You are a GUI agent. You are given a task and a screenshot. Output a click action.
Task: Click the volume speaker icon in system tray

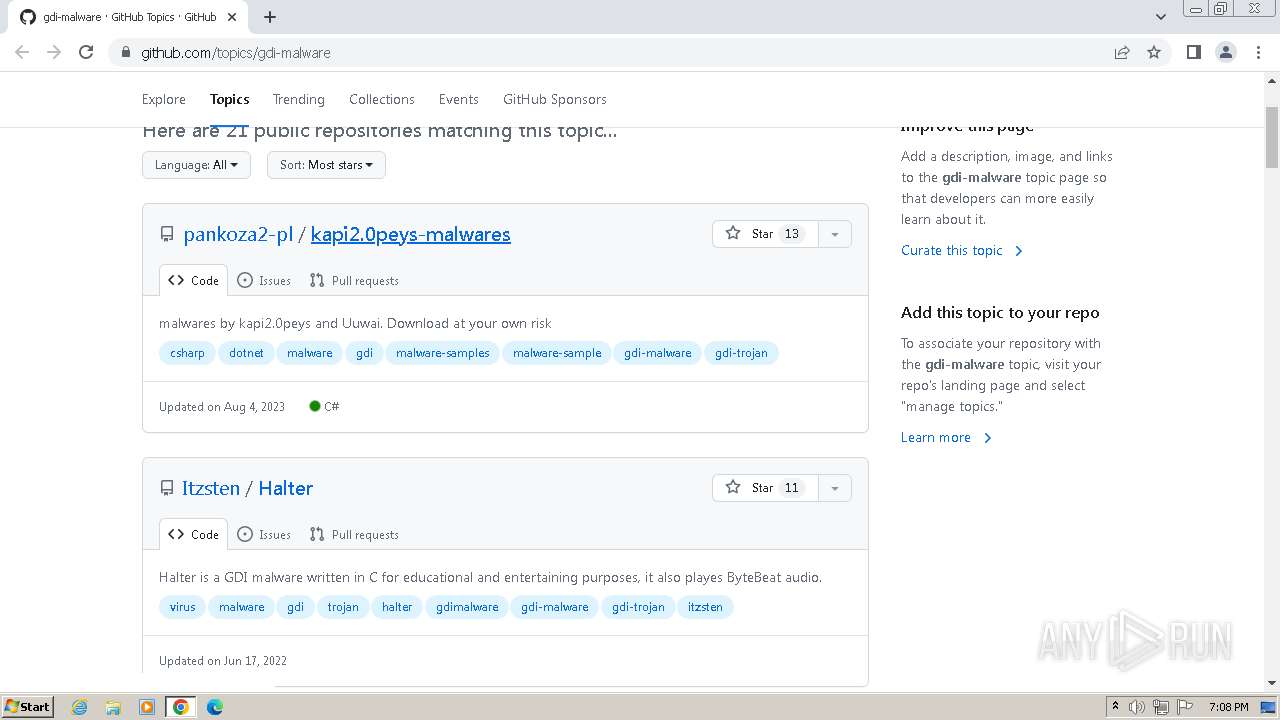tap(1137, 707)
